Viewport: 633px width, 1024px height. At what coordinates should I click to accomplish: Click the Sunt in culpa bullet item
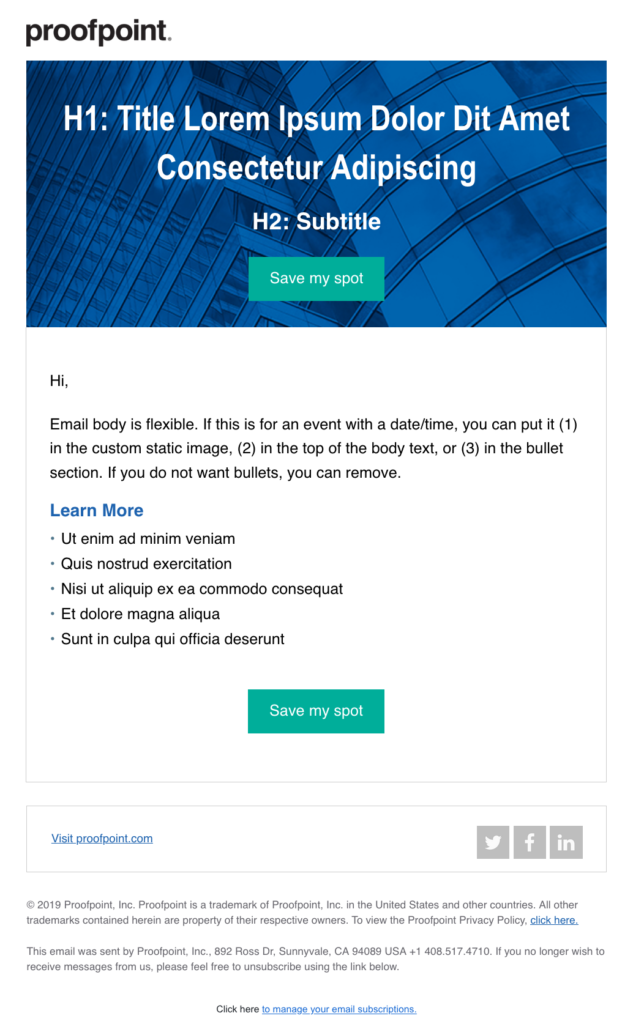click(x=172, y=639)
